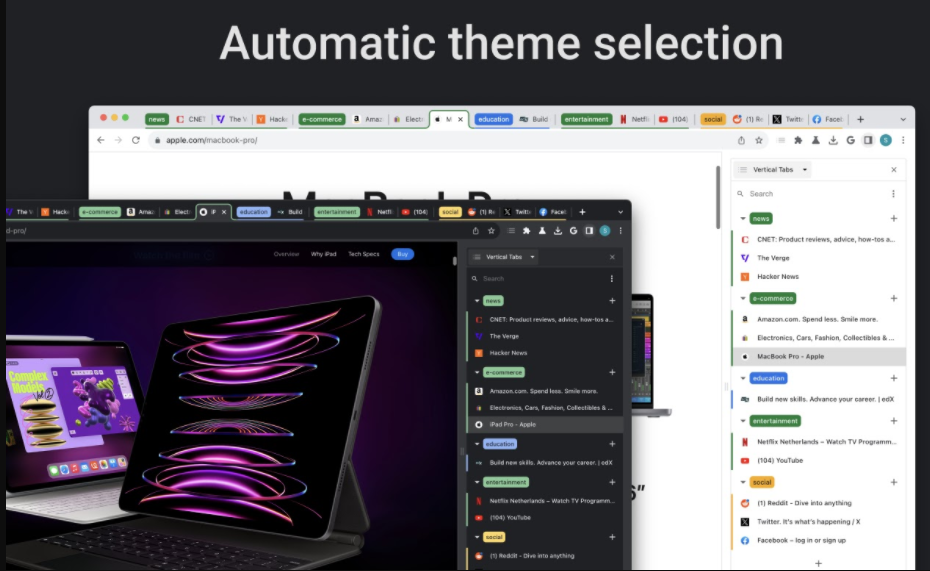Open the tab search chevron in the light window
The height and width of the screenshot is (571, 930).
[903, 119]
